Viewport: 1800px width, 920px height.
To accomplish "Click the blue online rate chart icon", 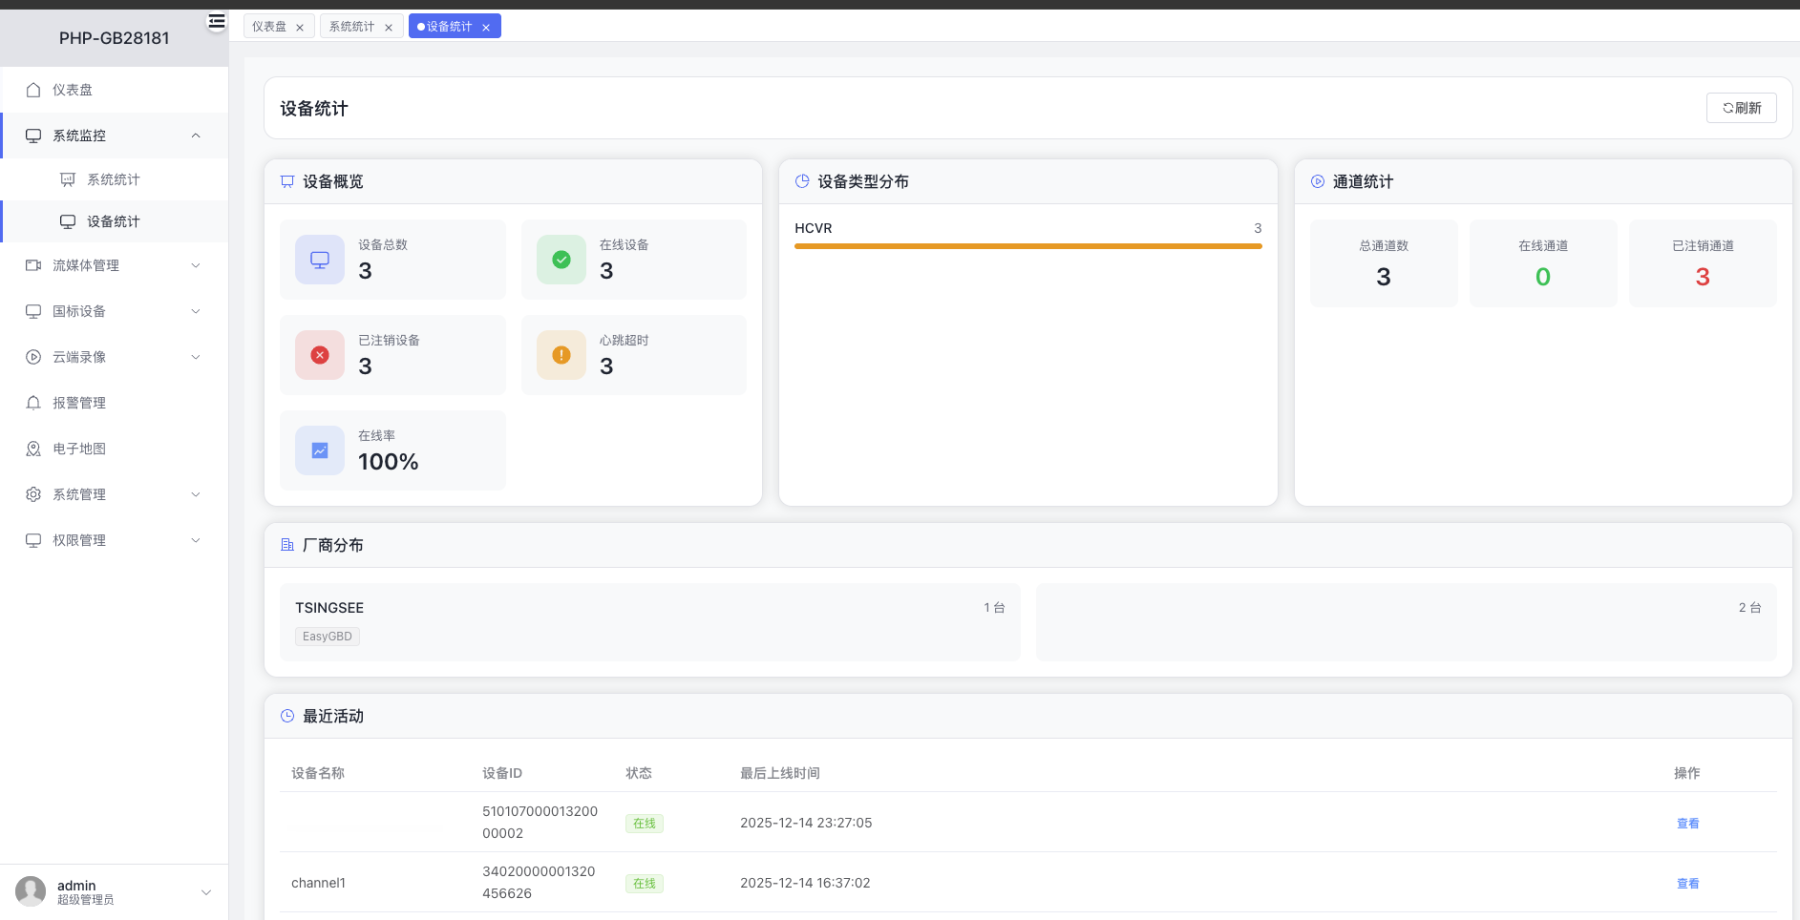I will click(x=320, y=451).
